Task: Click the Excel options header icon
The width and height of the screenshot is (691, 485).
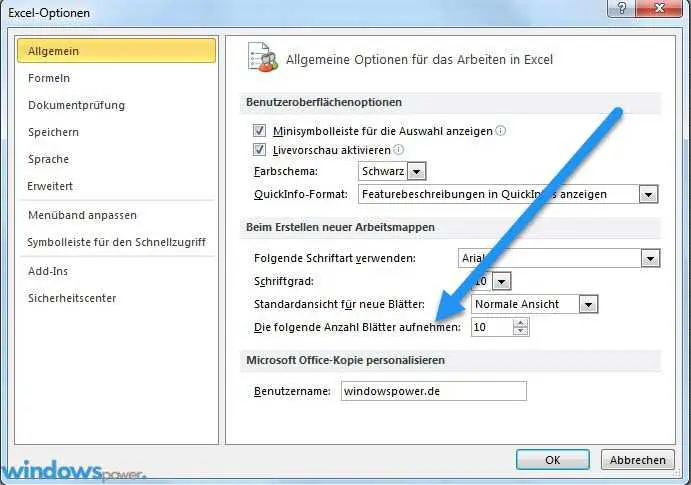Action: (x=262, y=60)
